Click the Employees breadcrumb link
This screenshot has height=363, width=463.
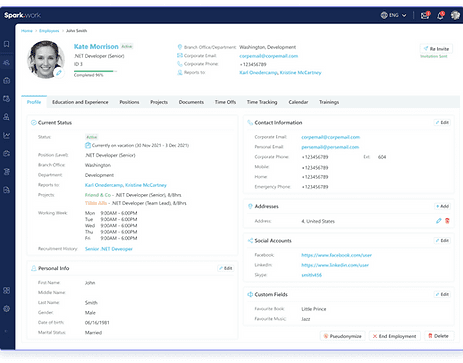tap(49, 31)
